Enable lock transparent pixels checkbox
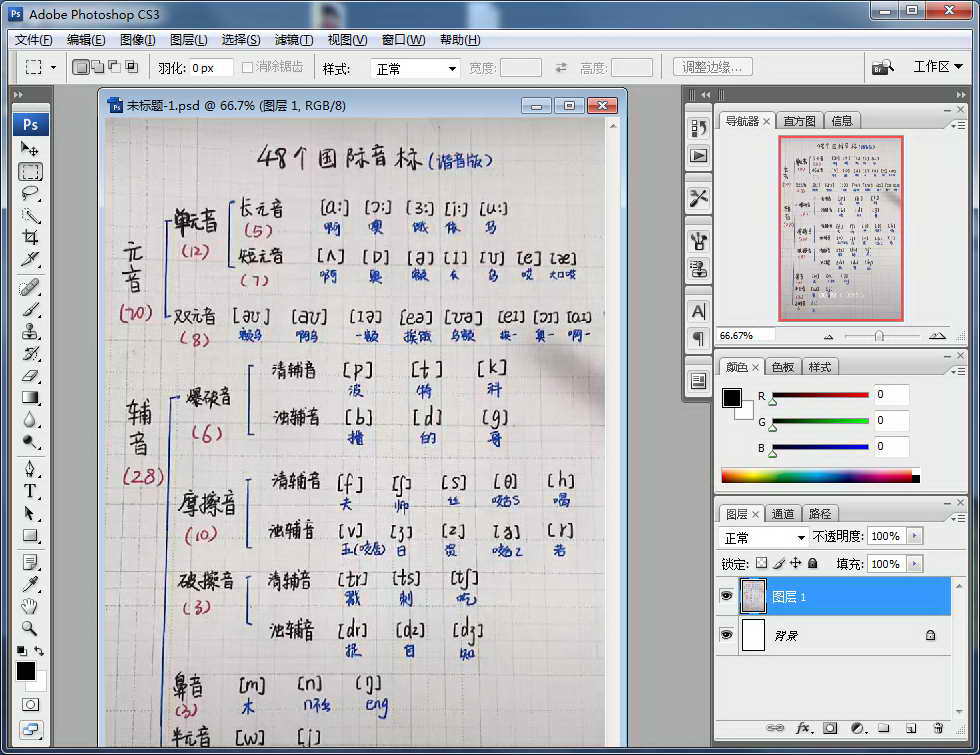The width and height of the screenshot is (980, 755). point(761,563)
